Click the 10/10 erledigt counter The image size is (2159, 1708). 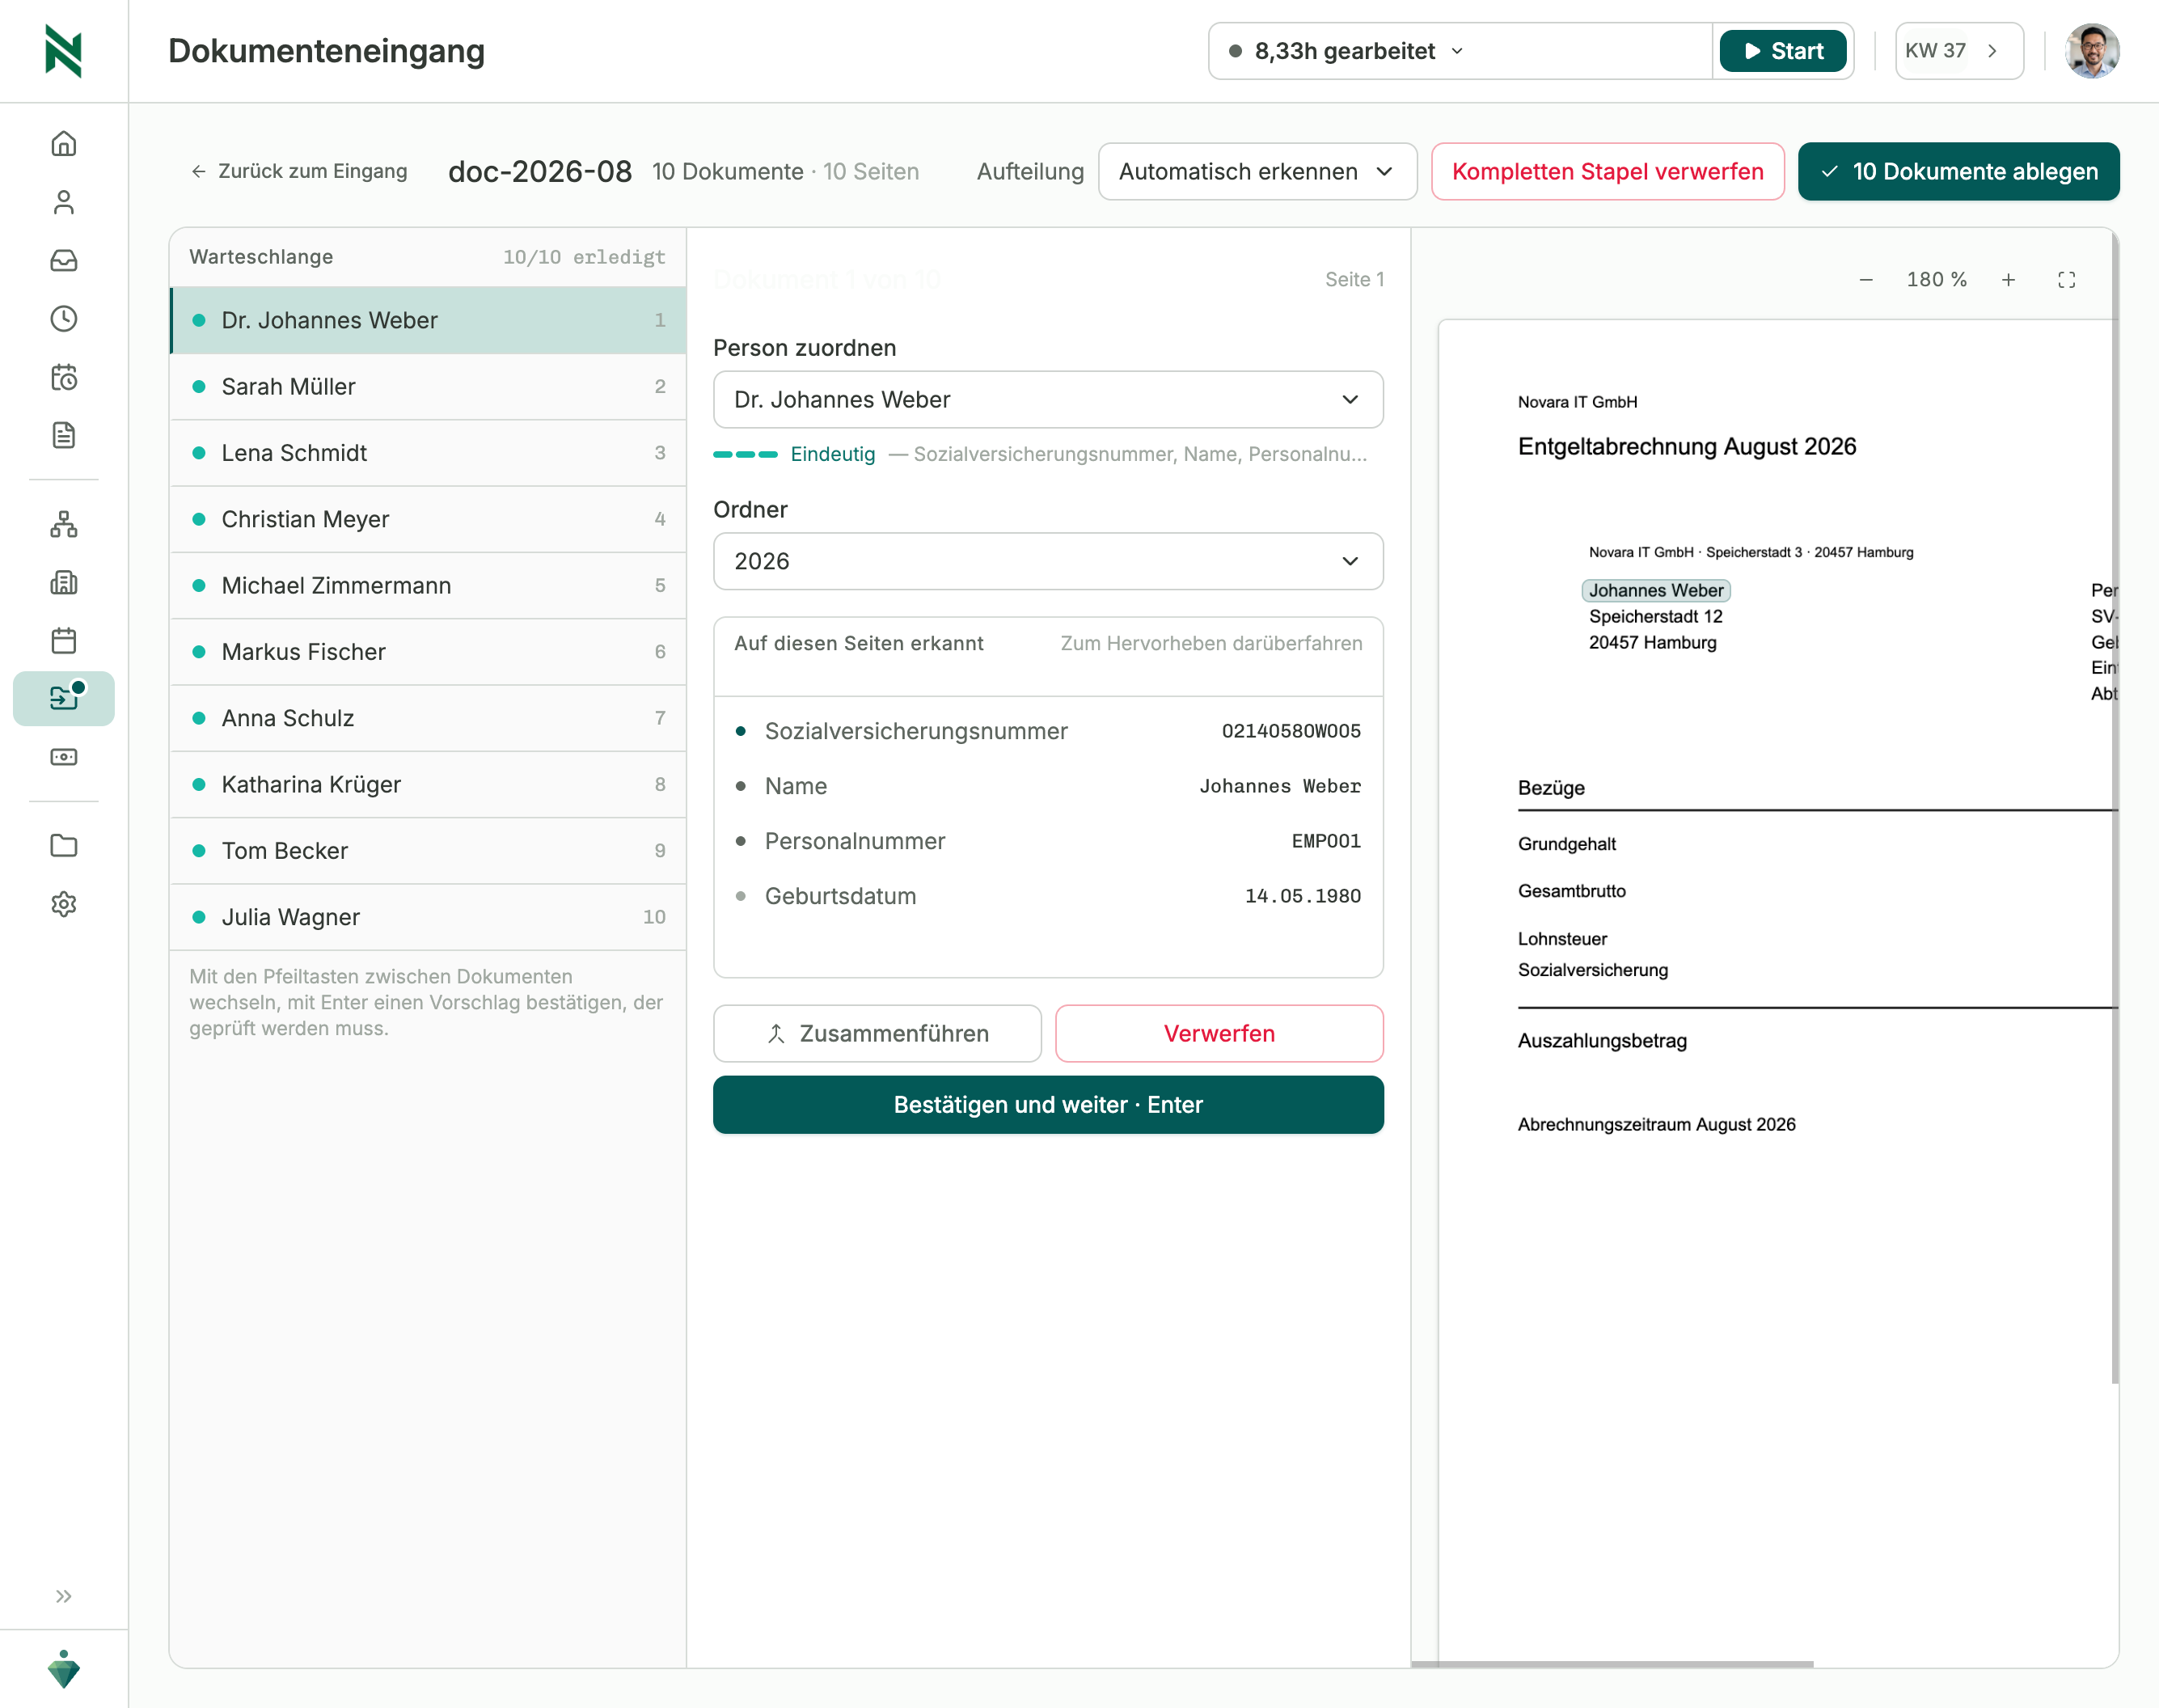[x=584, y=258]
